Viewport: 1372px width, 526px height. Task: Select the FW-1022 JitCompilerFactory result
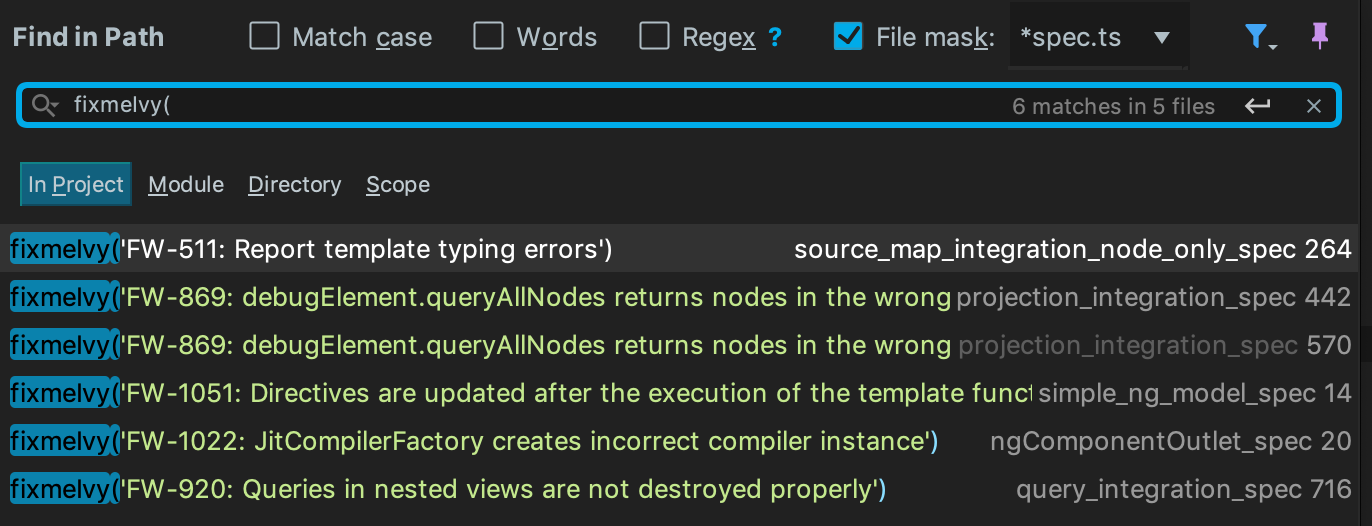pos(500,441)
